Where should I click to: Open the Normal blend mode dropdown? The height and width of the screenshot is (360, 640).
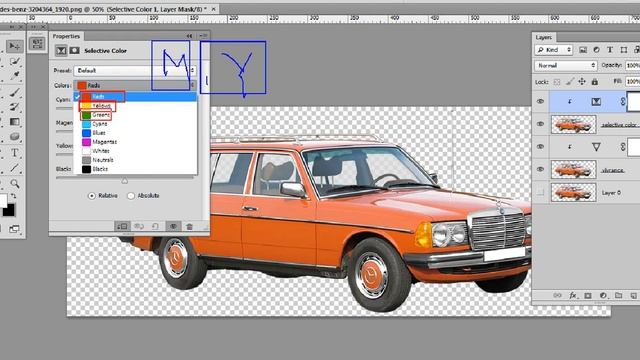565,65
